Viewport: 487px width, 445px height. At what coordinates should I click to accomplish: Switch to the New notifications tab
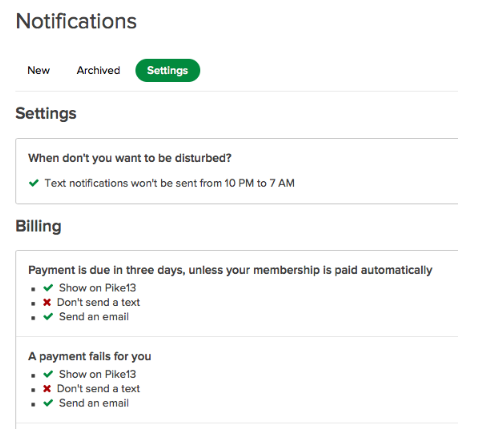pyautogui.click(x=39, y=70)
